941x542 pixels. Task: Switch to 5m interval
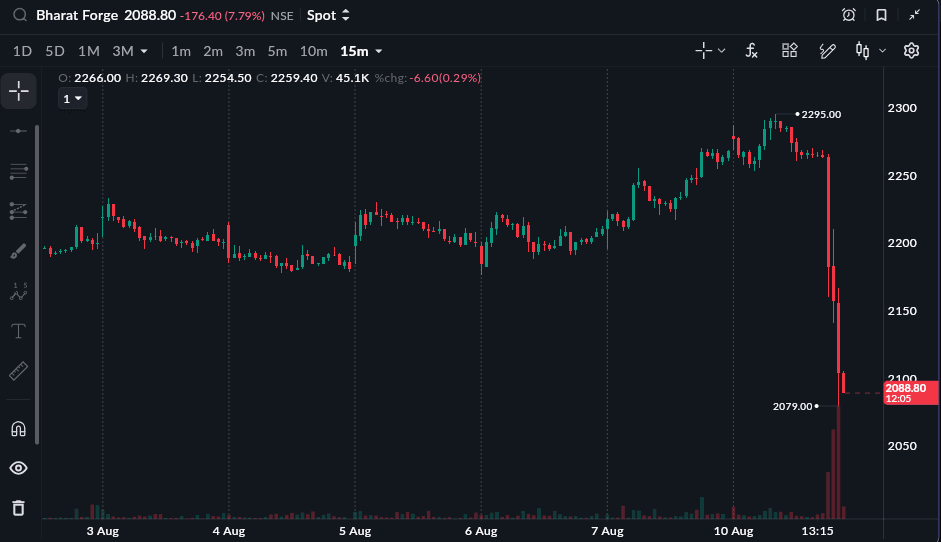(x=277, y=52)
